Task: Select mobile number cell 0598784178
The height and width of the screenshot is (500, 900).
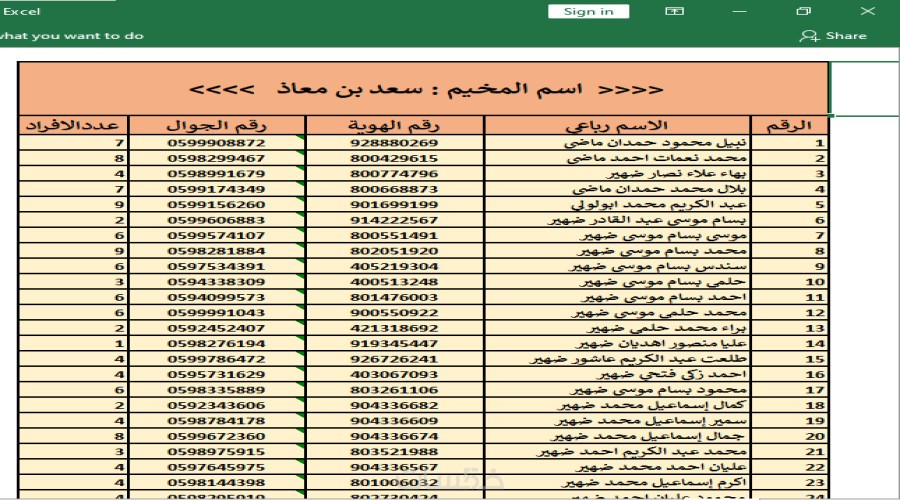Action: click(x=217, y=421)
